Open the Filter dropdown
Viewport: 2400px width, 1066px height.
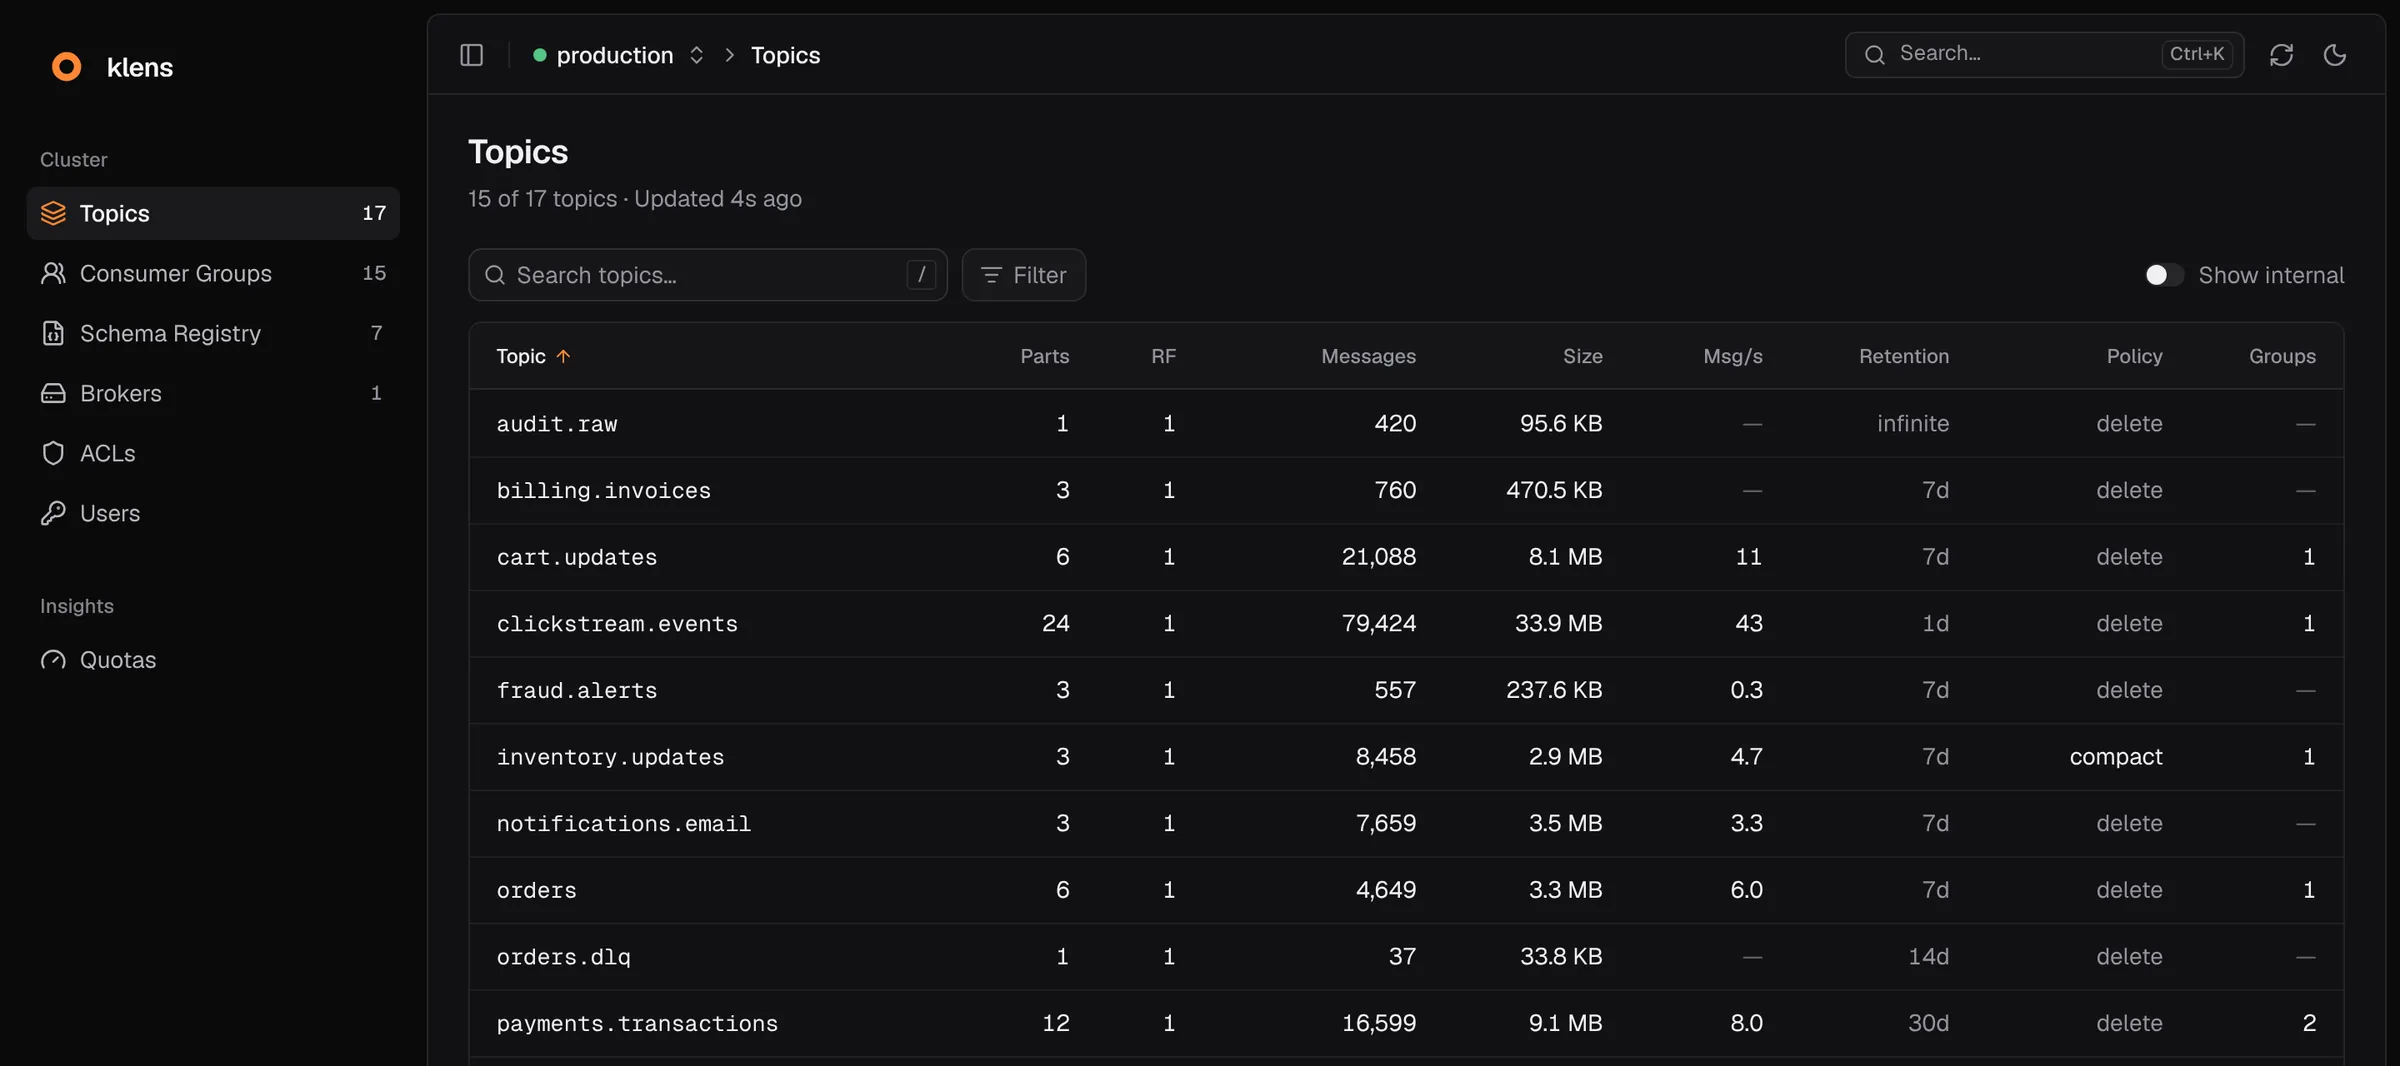tap(1024, 275)
